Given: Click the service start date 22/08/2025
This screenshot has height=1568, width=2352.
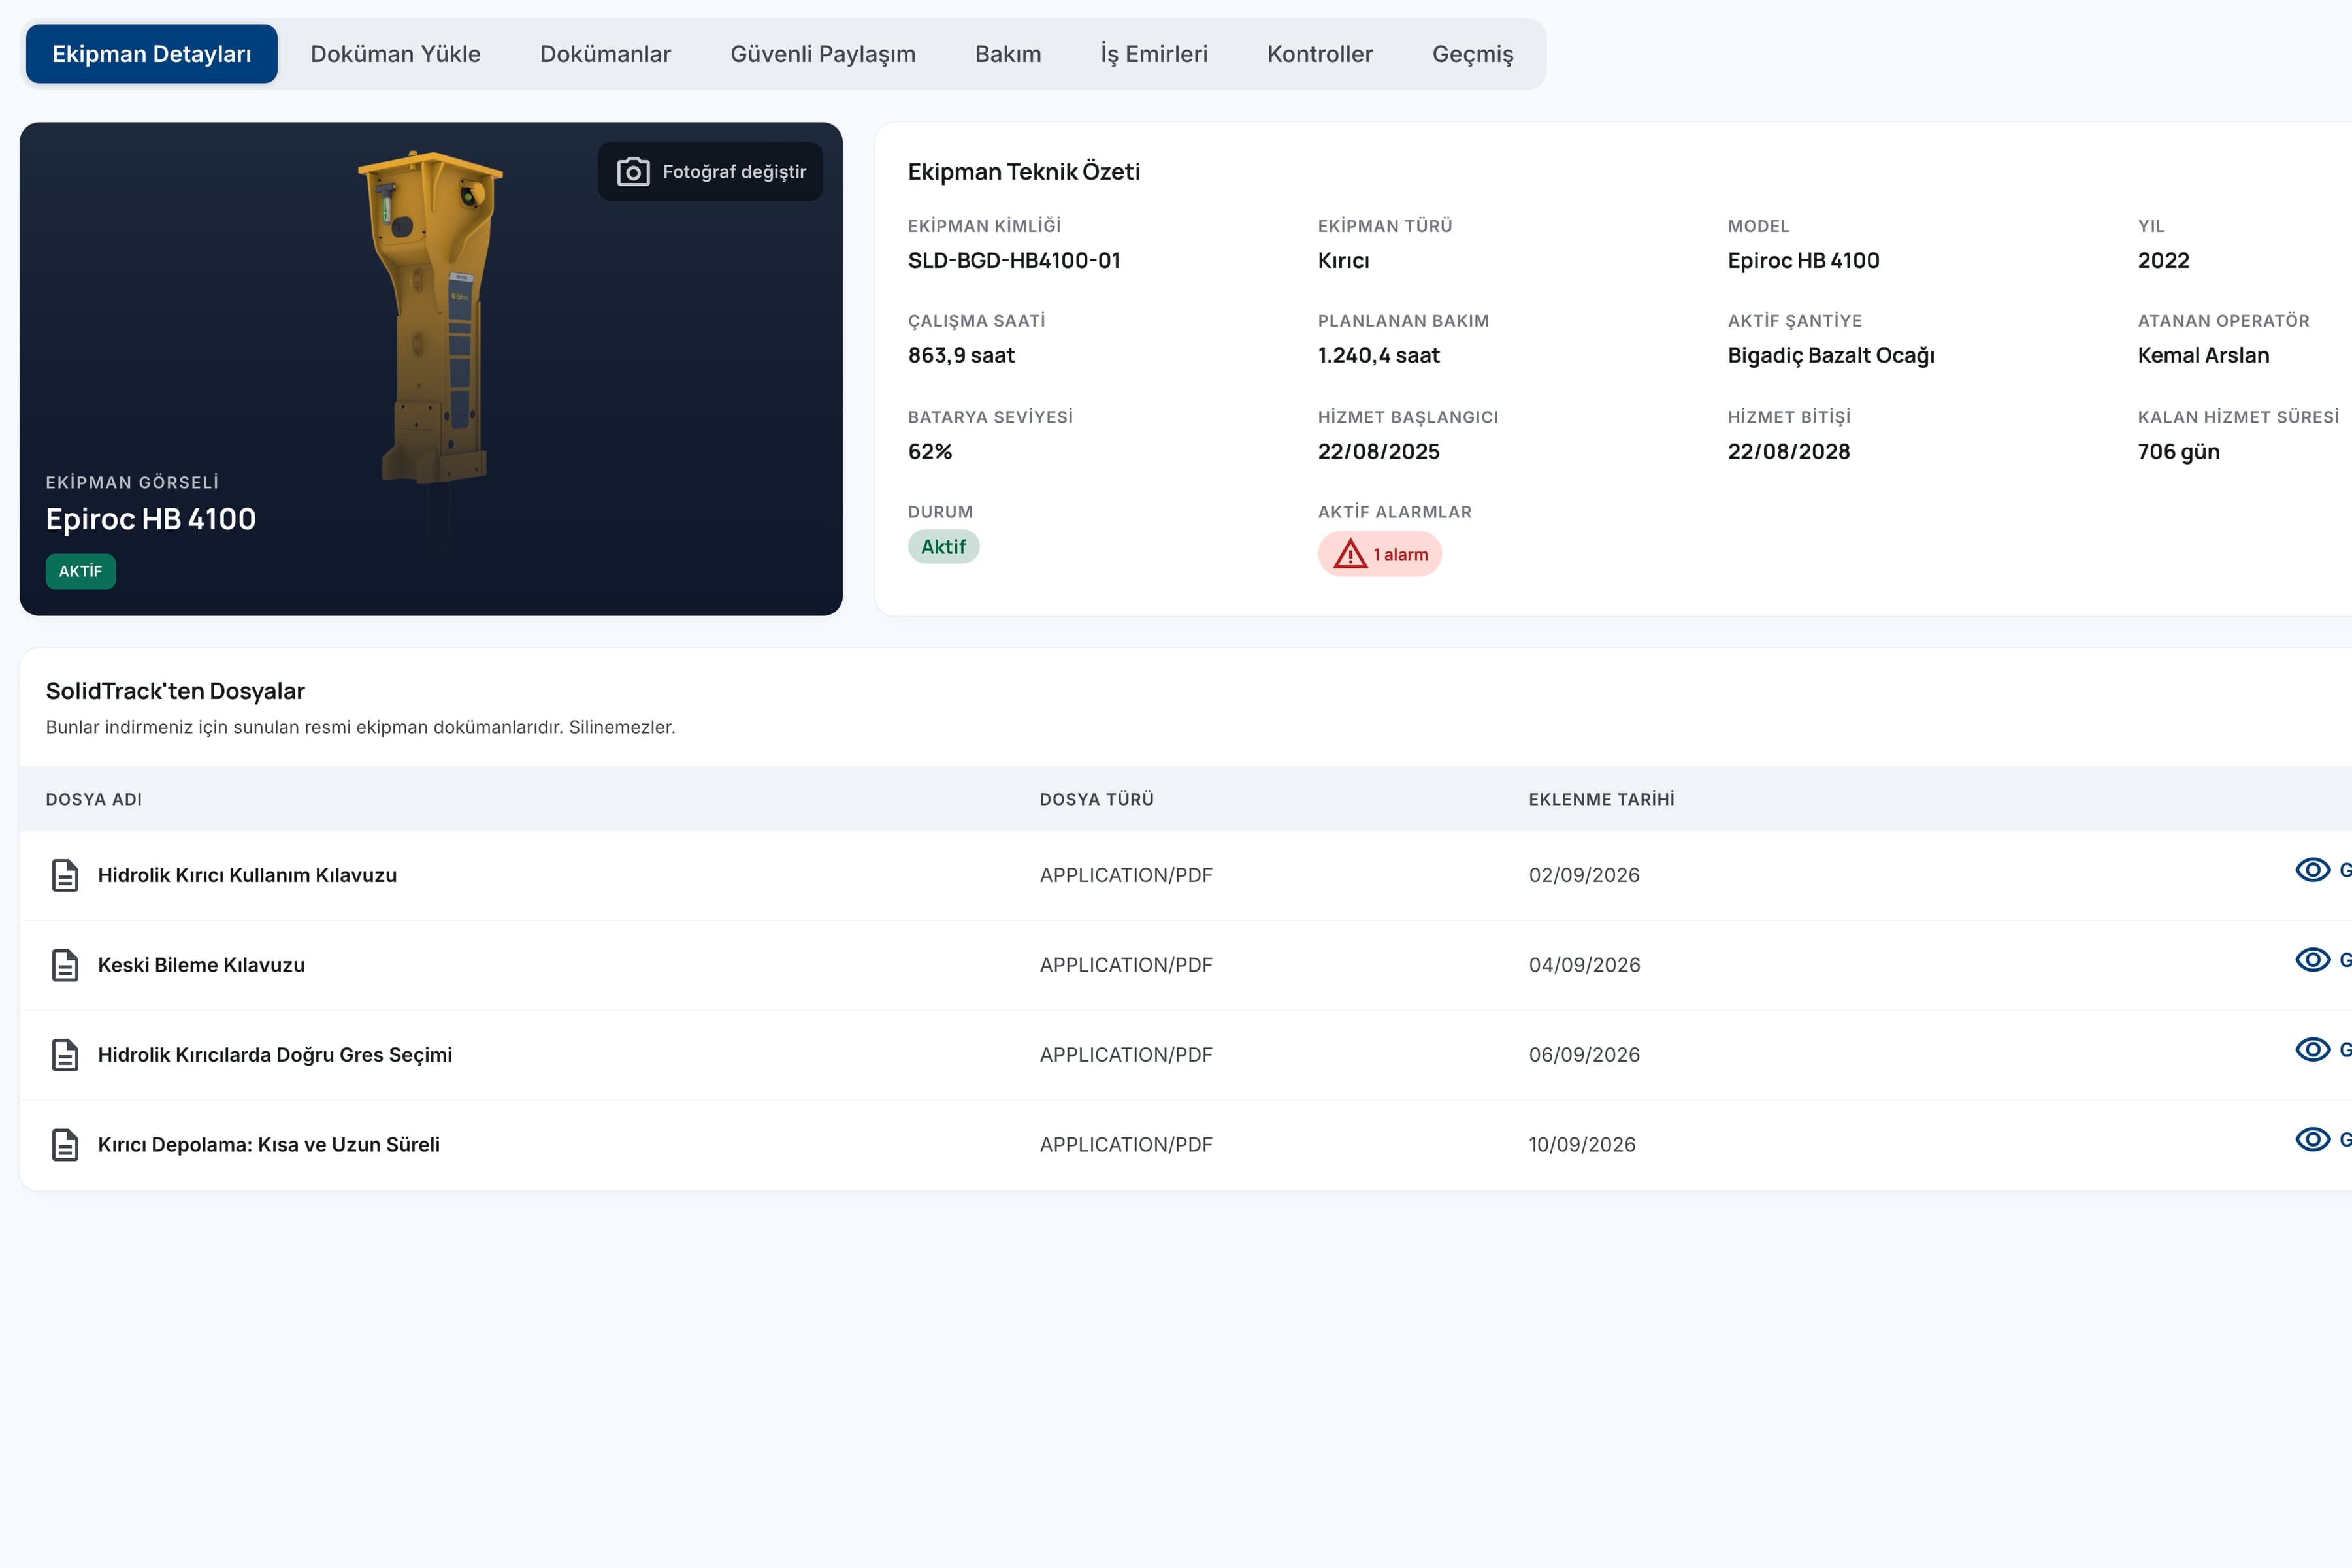Looking at the screenshot, I should coord(1379,452).
